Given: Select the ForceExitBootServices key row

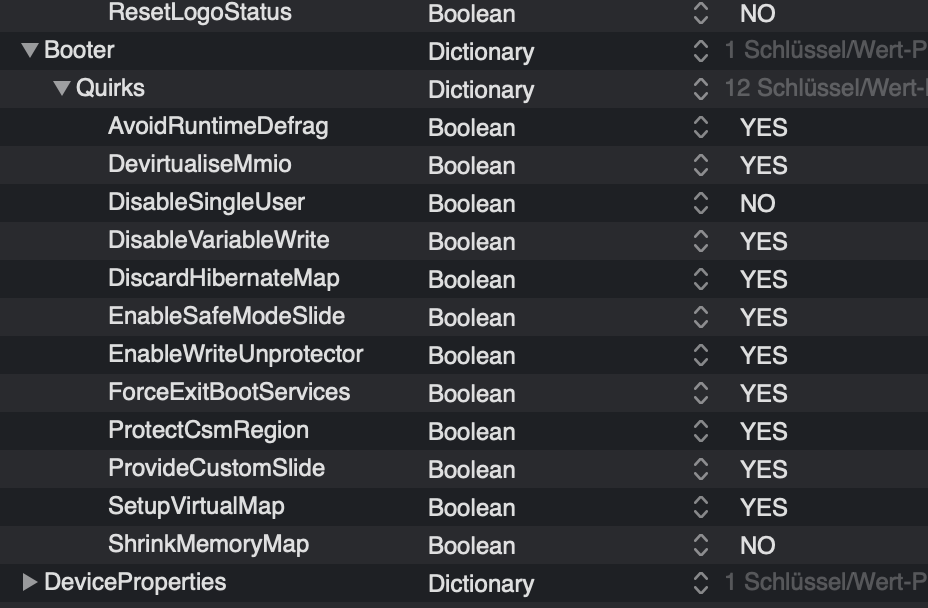Looking at the screenshot, I should [229, 392].
